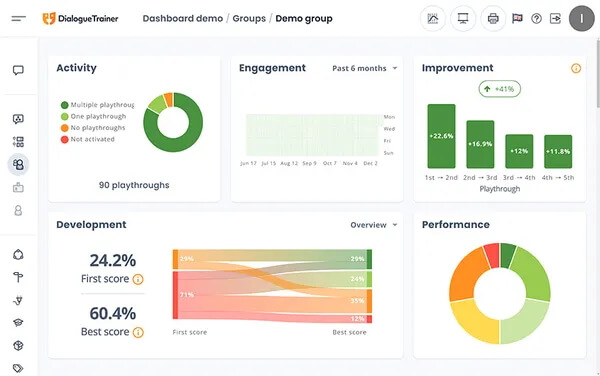
Task: Click the printer icon
Action: [x=493, y=18]
